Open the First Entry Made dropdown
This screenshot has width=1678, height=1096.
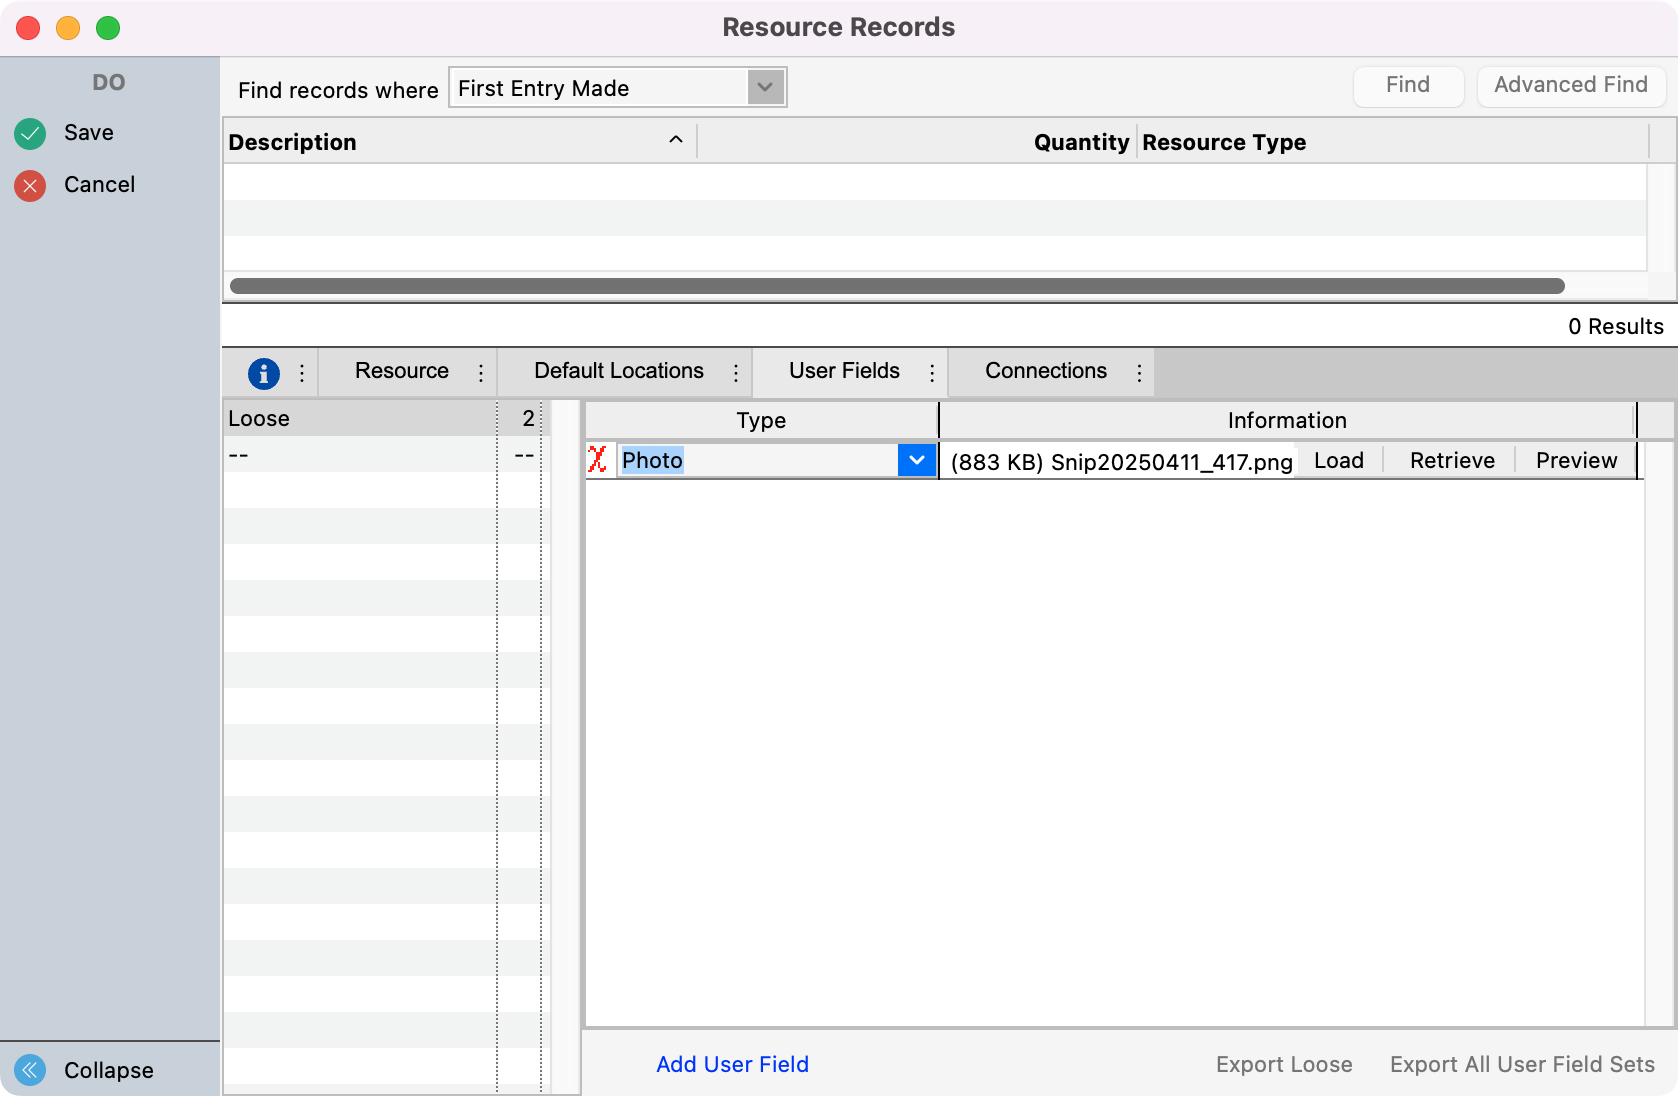click(x=765, y=88)
